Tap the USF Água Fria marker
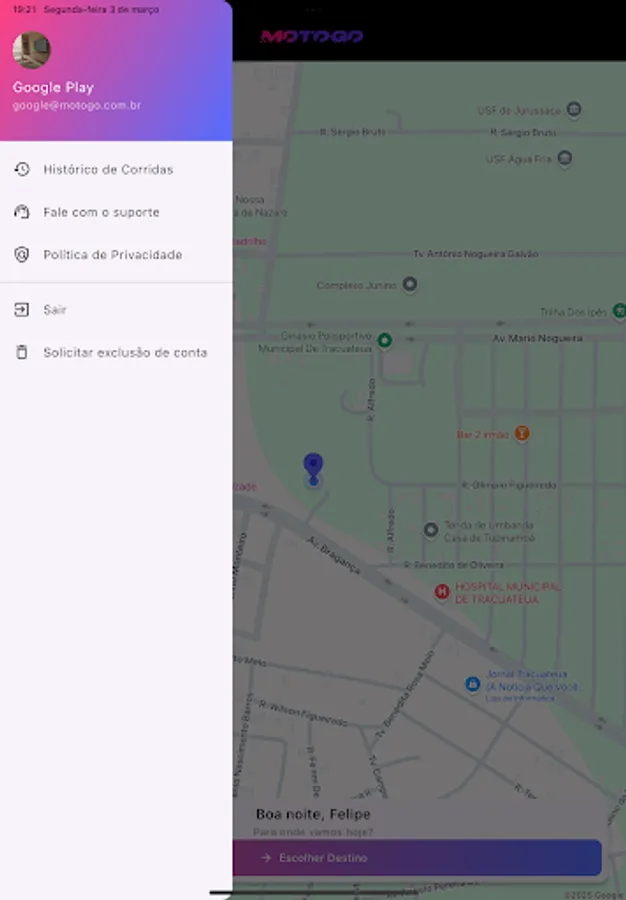Screen dimensions: 626x900 coord(565,158)
